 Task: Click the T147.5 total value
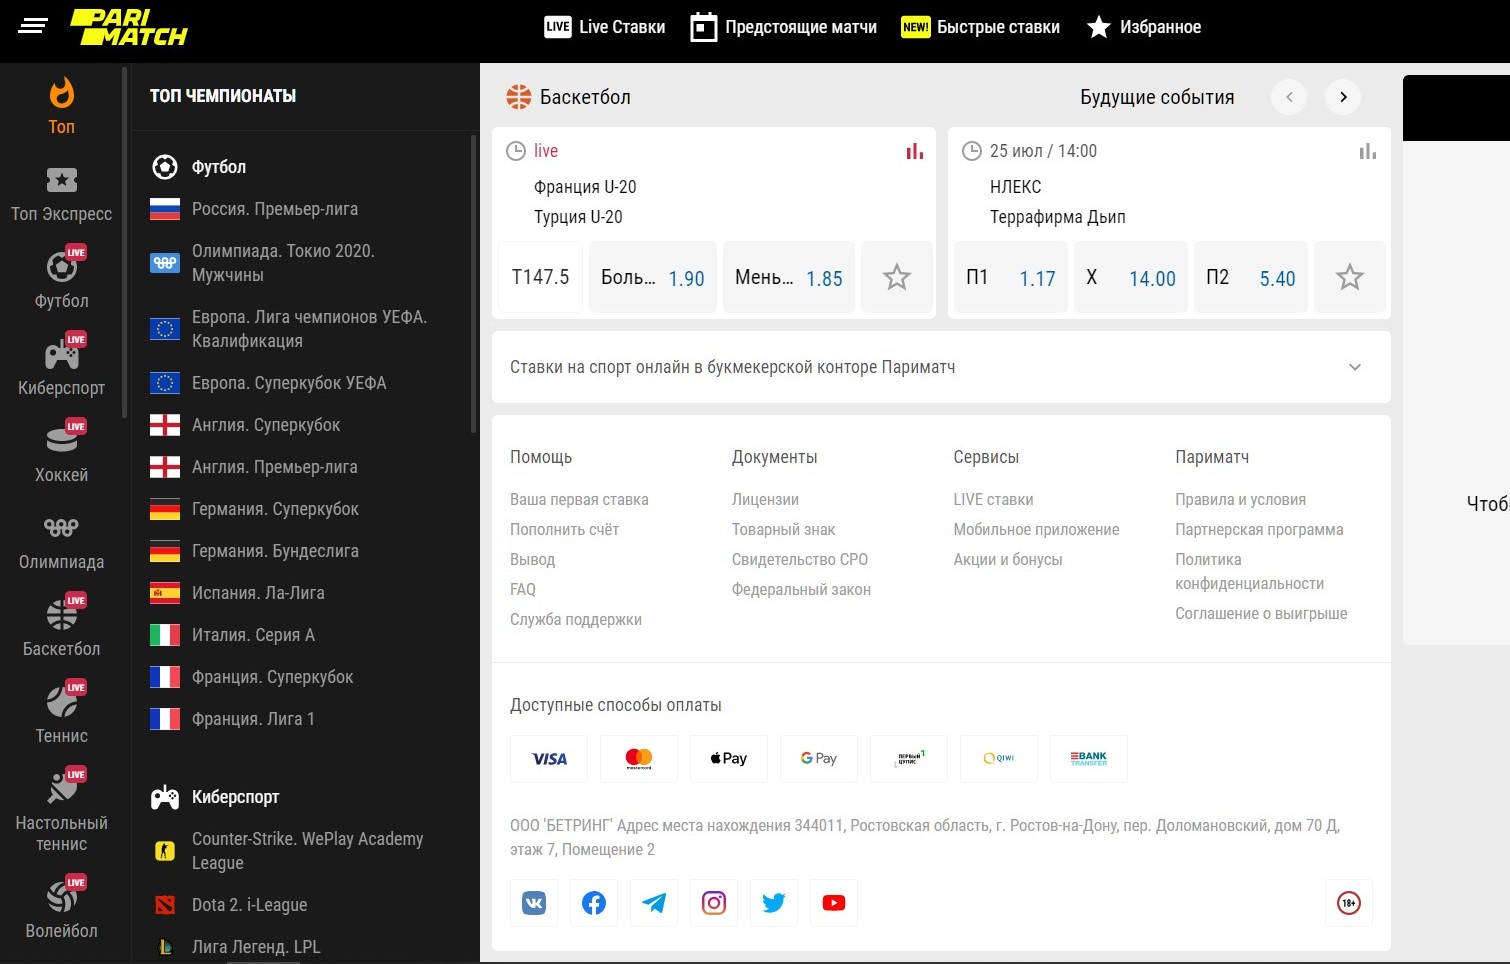[540, 277]
